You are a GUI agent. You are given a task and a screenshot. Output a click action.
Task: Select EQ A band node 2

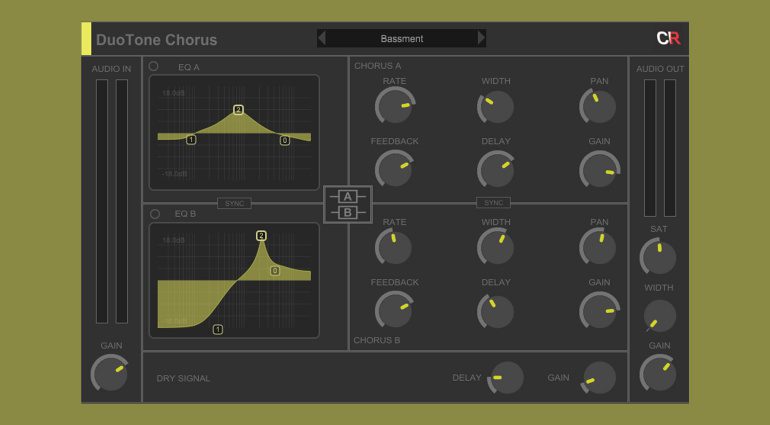pos(238,110)
